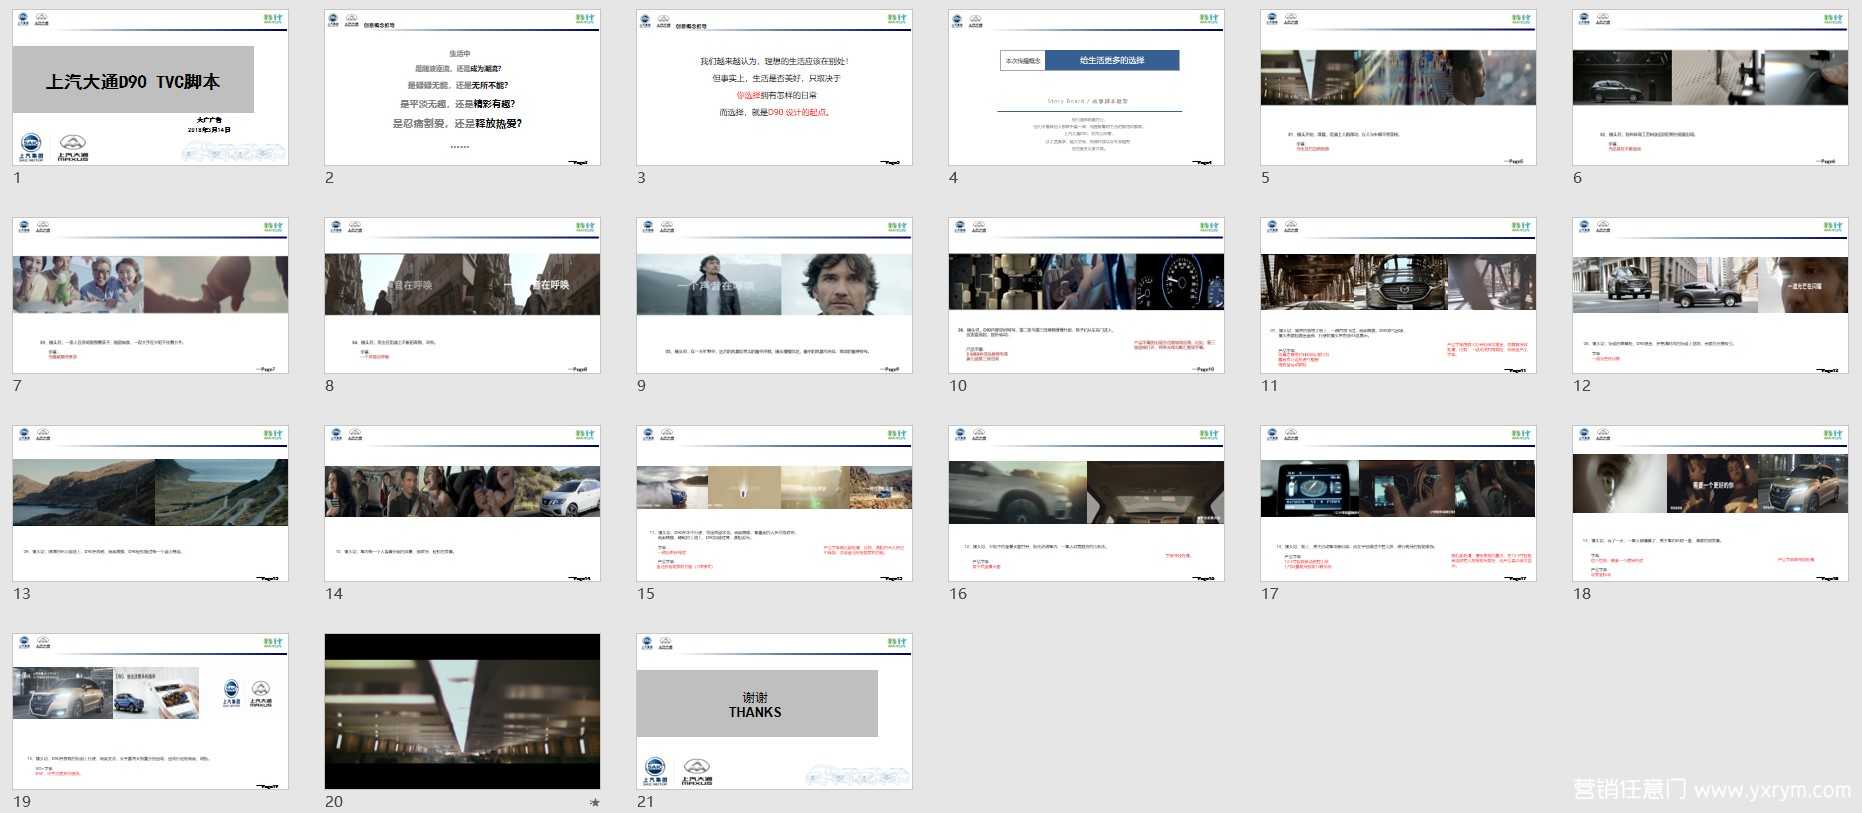This screenshot has height=813, width=1862.
Task: Click the slide number label "18"
Action: coord(1582,594)
